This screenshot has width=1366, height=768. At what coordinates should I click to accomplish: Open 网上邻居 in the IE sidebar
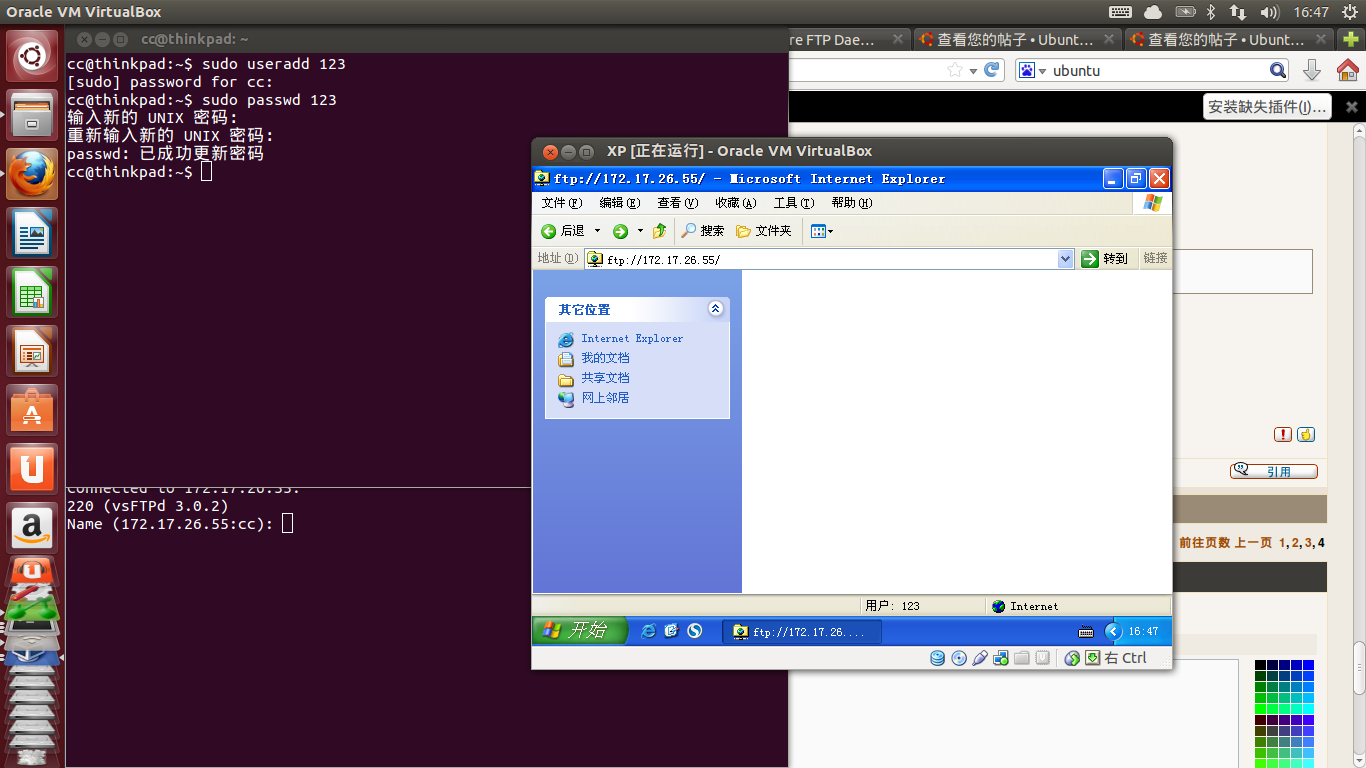605,398
